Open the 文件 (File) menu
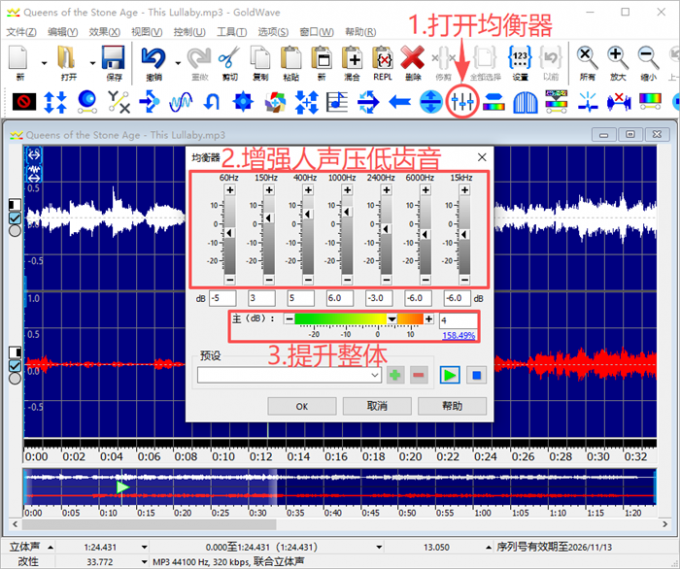This screenshot has width=680, height=569. (21, 32)
